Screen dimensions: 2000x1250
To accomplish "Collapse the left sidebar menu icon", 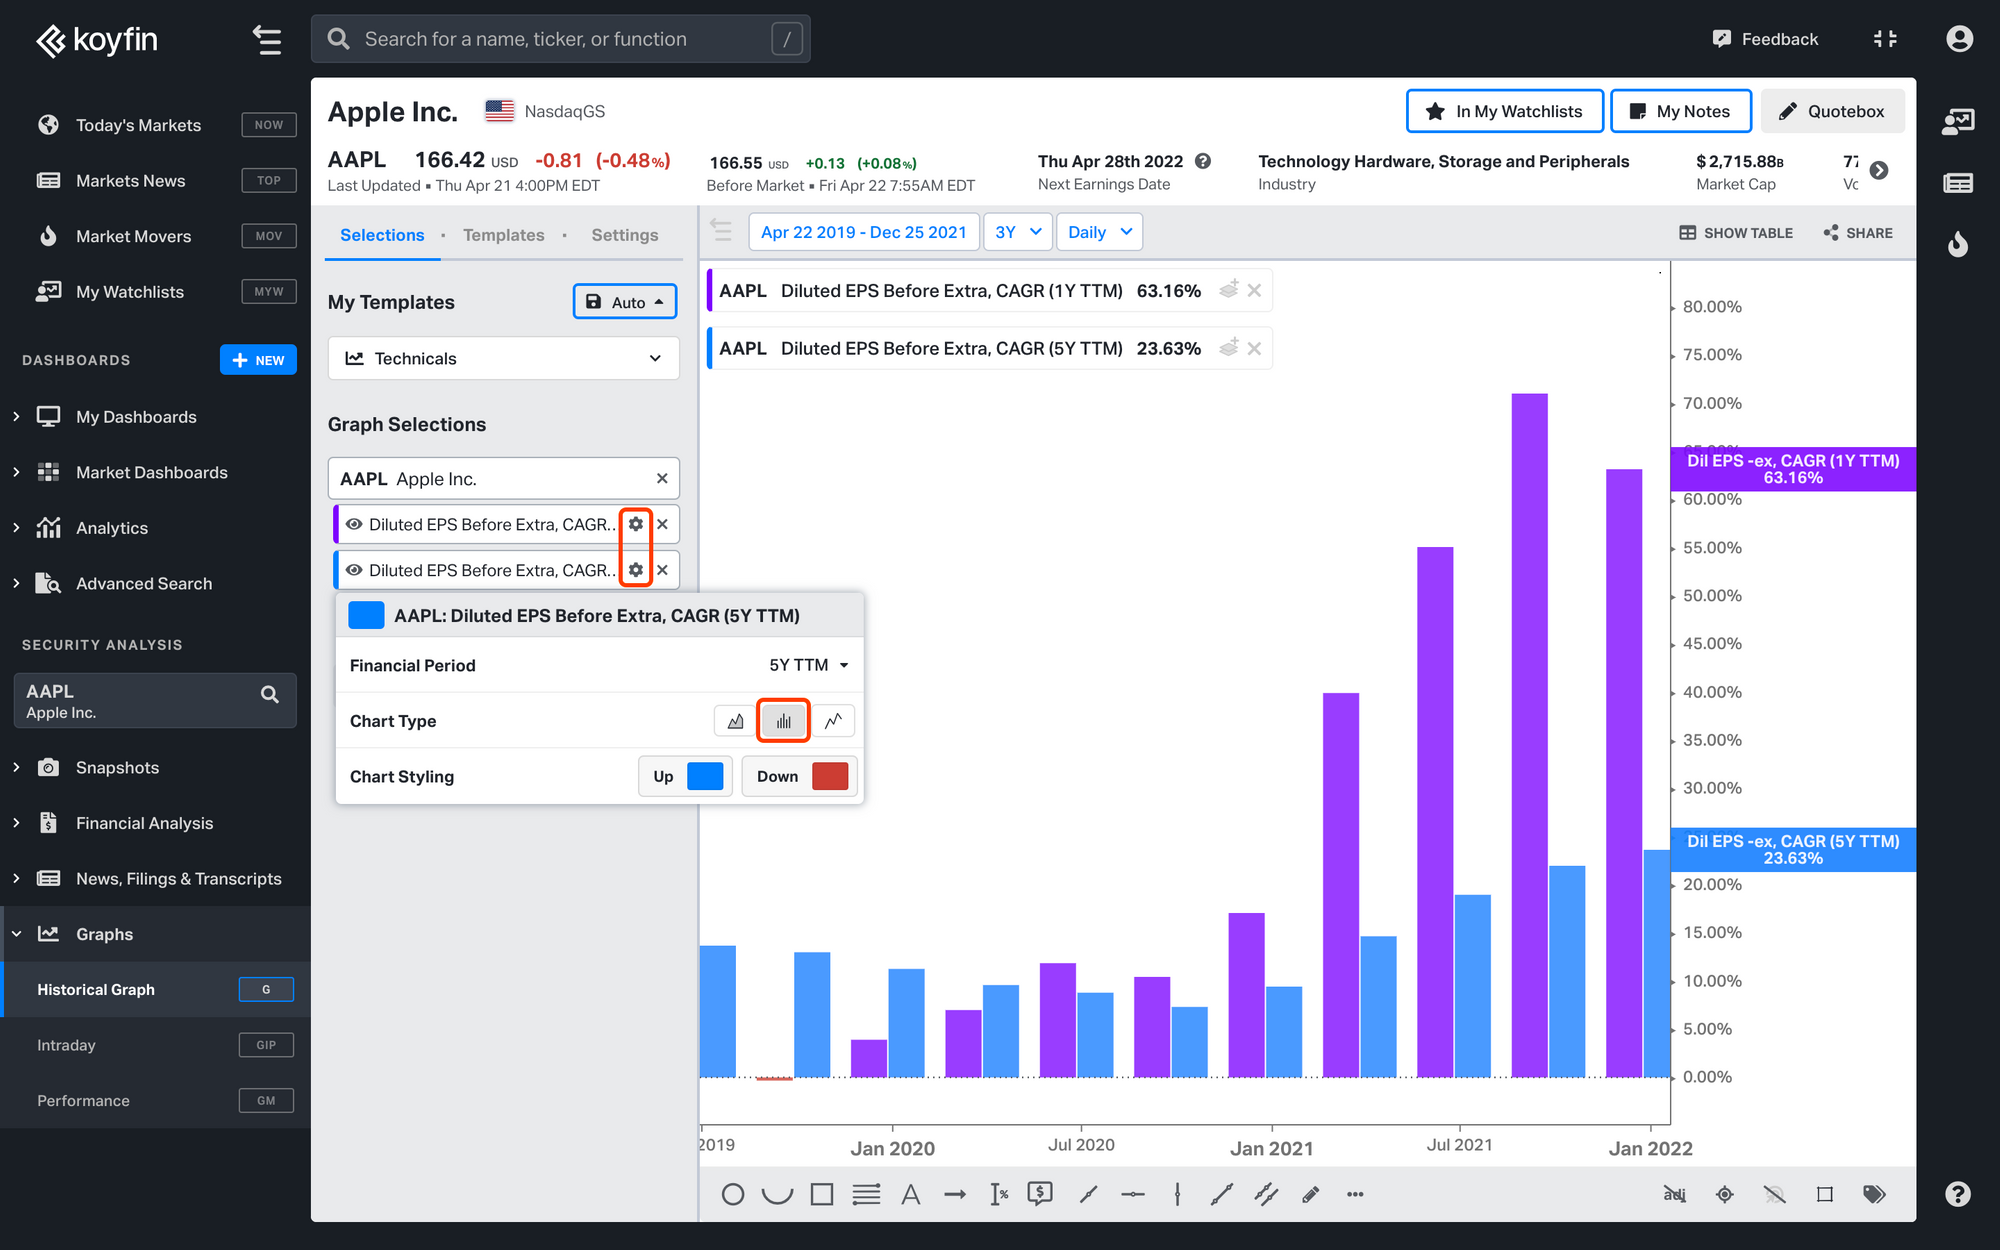I will click(x=266, y=39).
